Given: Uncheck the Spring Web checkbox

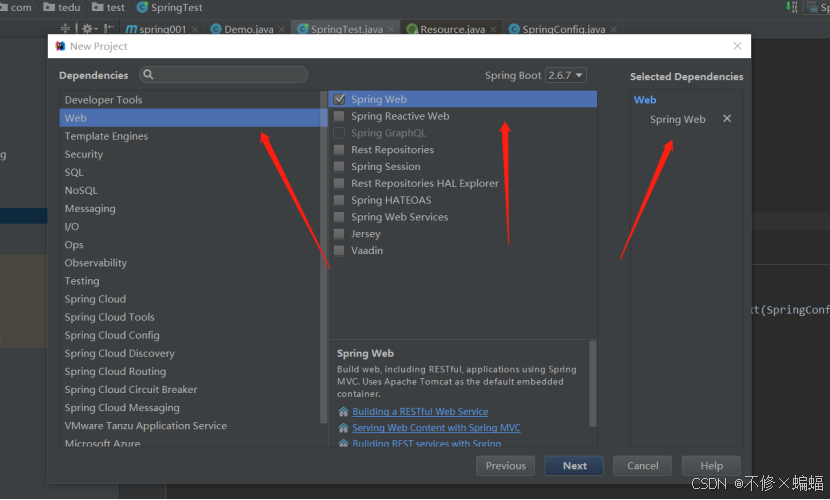Looking at the screenshot, I should pos(339,99).
